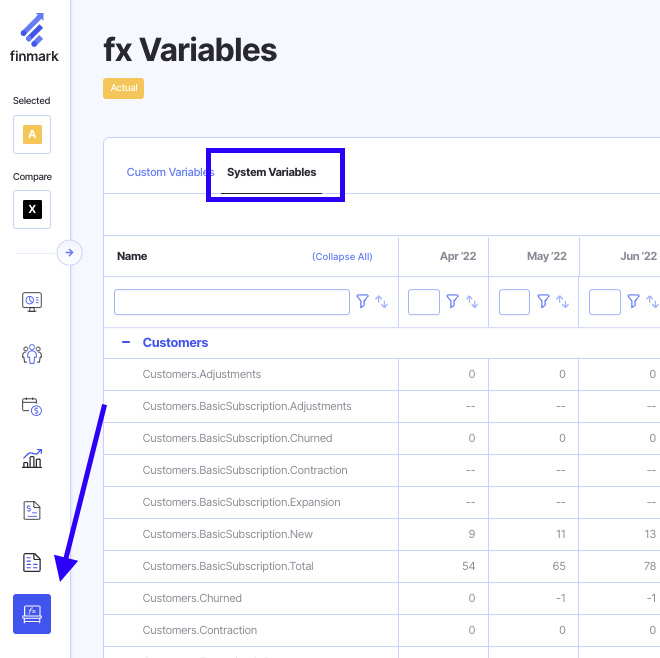The image size is (660, 658).
Task: Click the Name filter text field
Action: [x=231, y=301]
